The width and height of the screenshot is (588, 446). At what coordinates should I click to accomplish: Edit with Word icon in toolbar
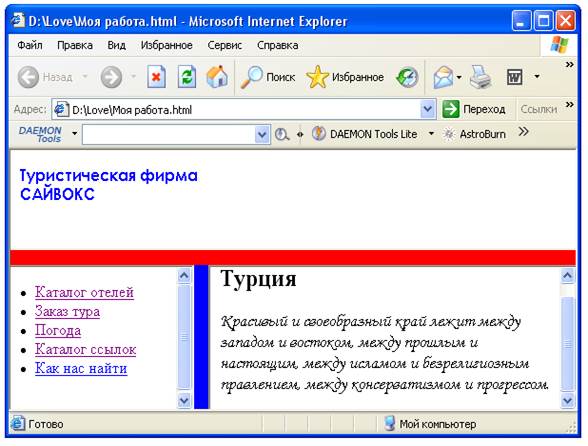pos(514,77)
